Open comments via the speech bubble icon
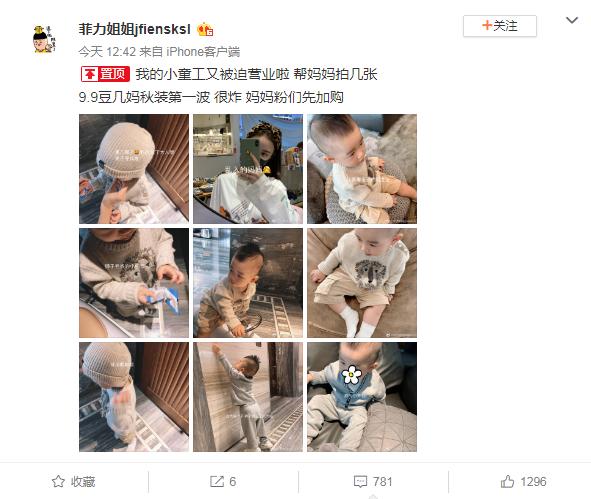Image resolution: width=591 pixels, height=499 pixels. click(360, 481)
